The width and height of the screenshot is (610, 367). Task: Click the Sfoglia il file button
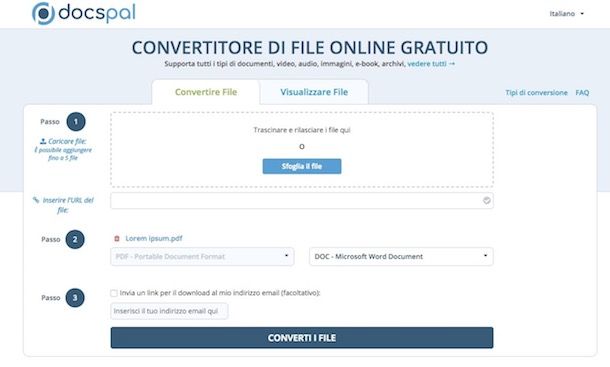coord(302,166)
